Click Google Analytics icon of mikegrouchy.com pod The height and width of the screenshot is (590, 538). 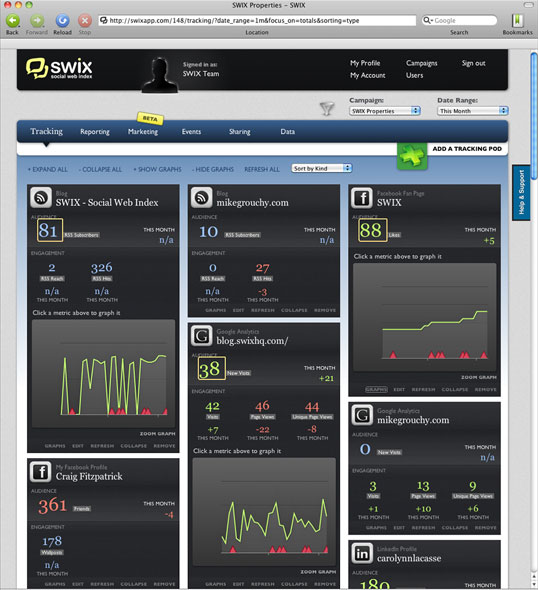[x=362, y=415]
